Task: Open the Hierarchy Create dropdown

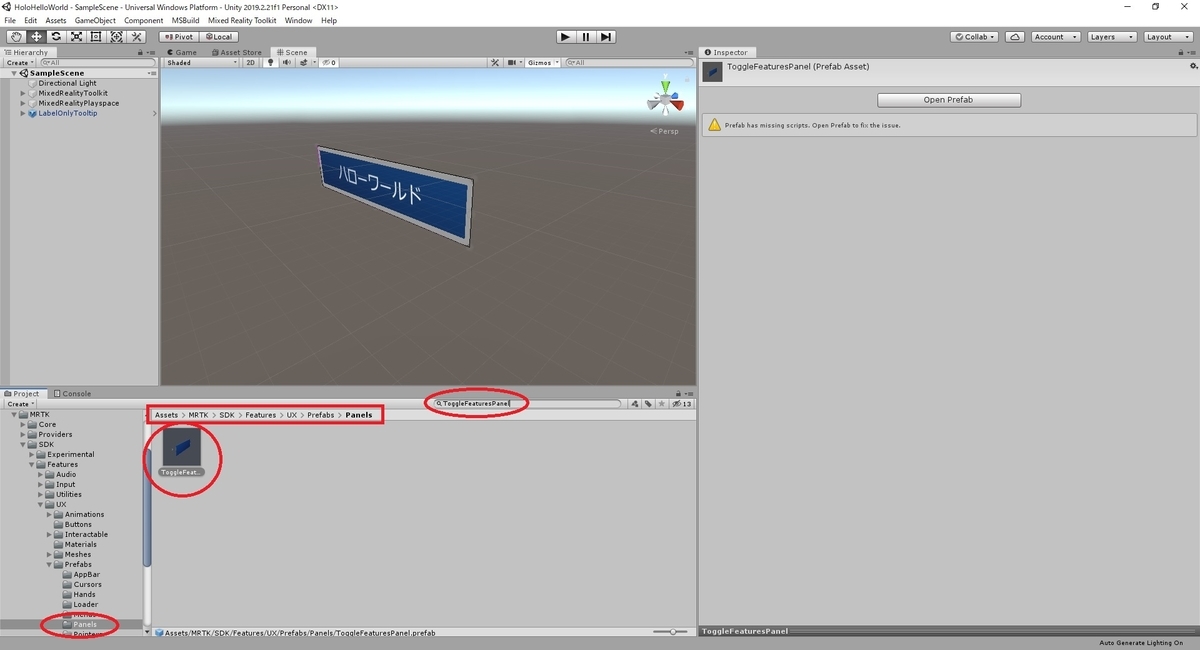Action: 18,62
